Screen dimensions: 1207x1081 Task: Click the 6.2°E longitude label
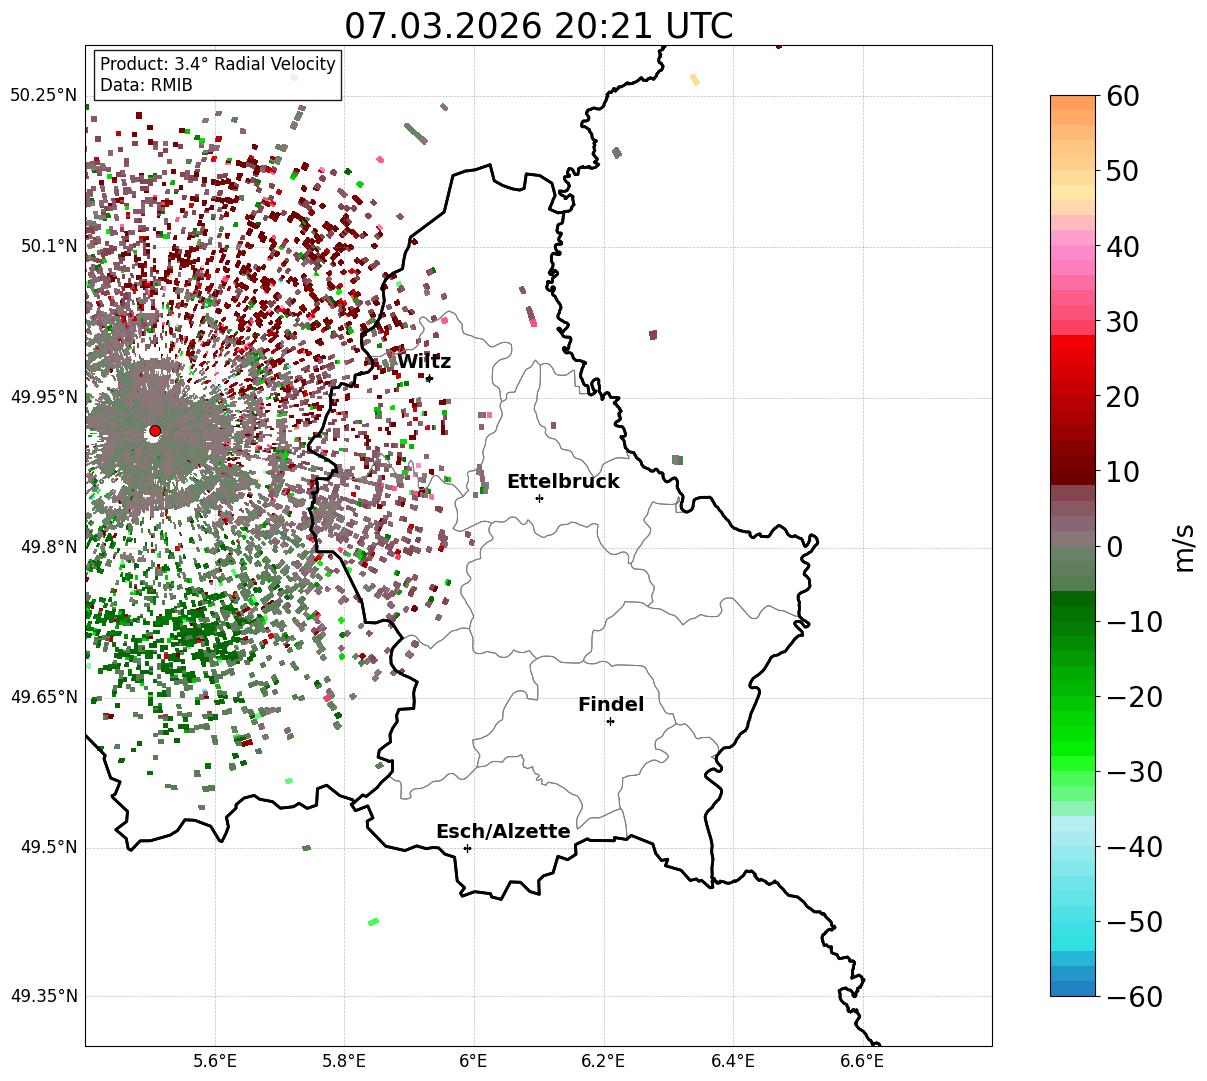[x=604, y=1061]
